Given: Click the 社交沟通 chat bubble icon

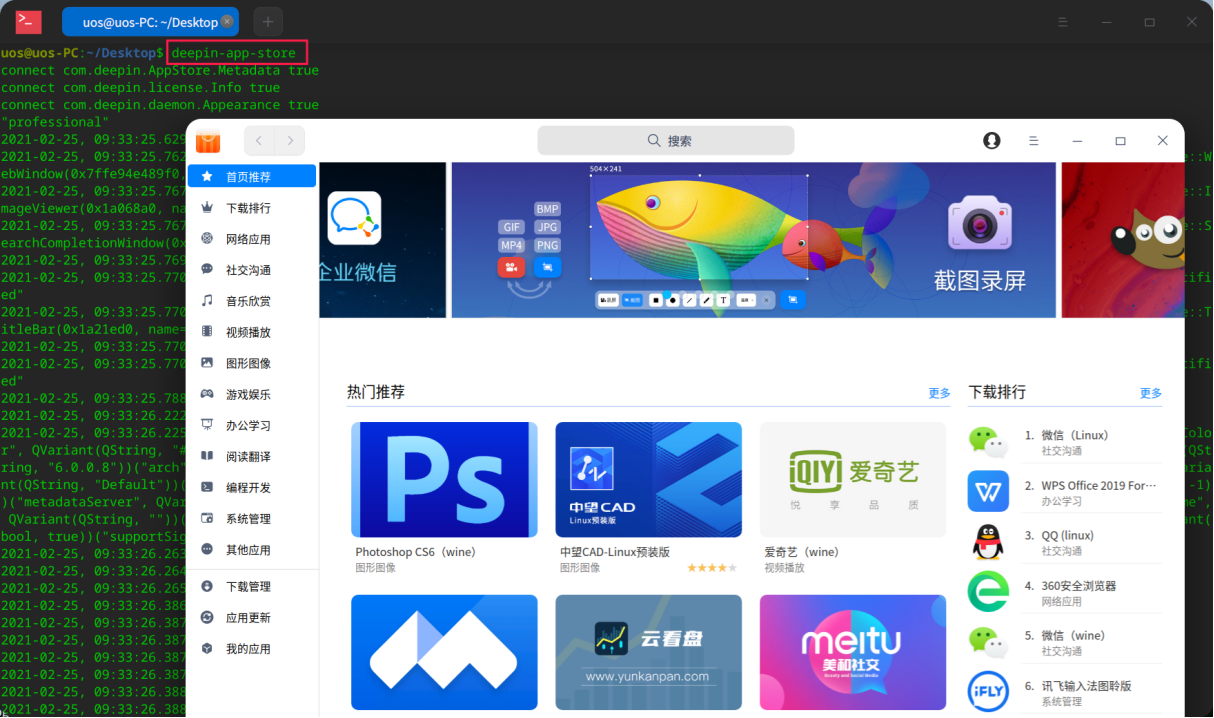Looking at the screenshot, I should click(x=207, y=270).
